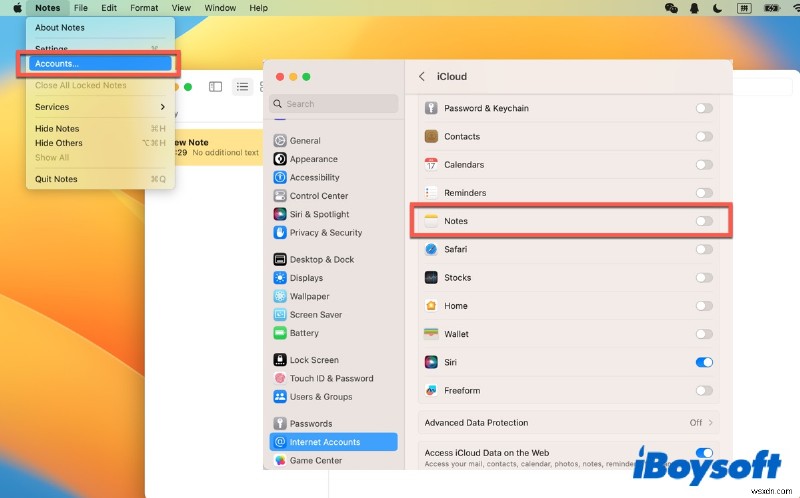
Task: Click the Stocks app icon row
Action: click(431, 278)
